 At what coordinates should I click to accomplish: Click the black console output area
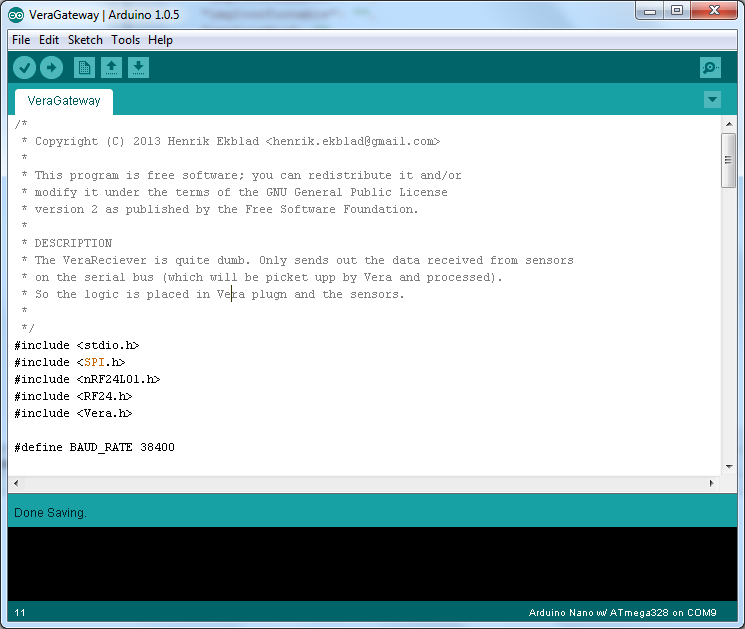pyautogui.click(x=372, y=564)
